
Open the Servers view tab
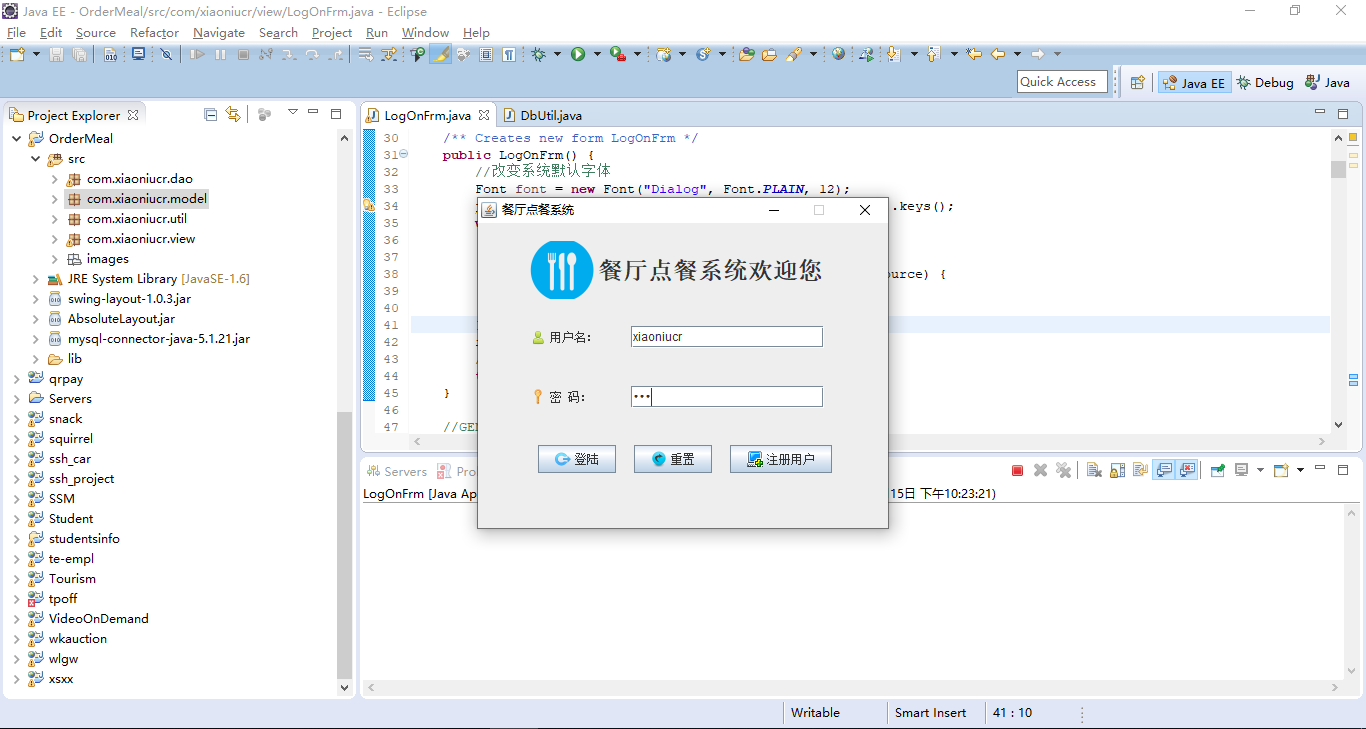[396, 471]
